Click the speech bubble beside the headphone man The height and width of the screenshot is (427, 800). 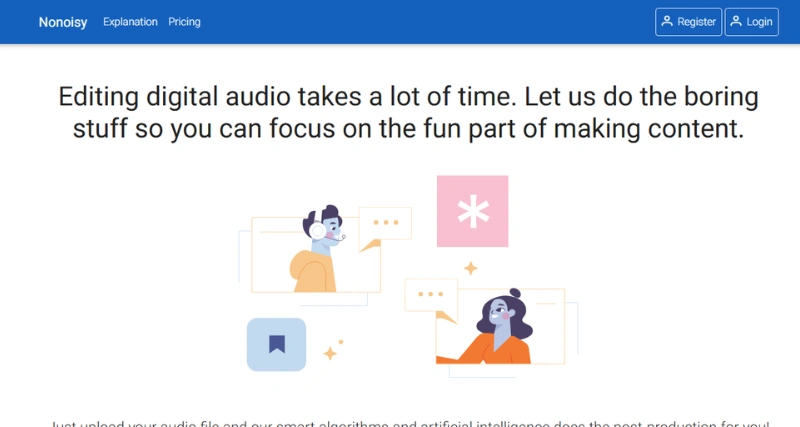click(x=384, y=225)
